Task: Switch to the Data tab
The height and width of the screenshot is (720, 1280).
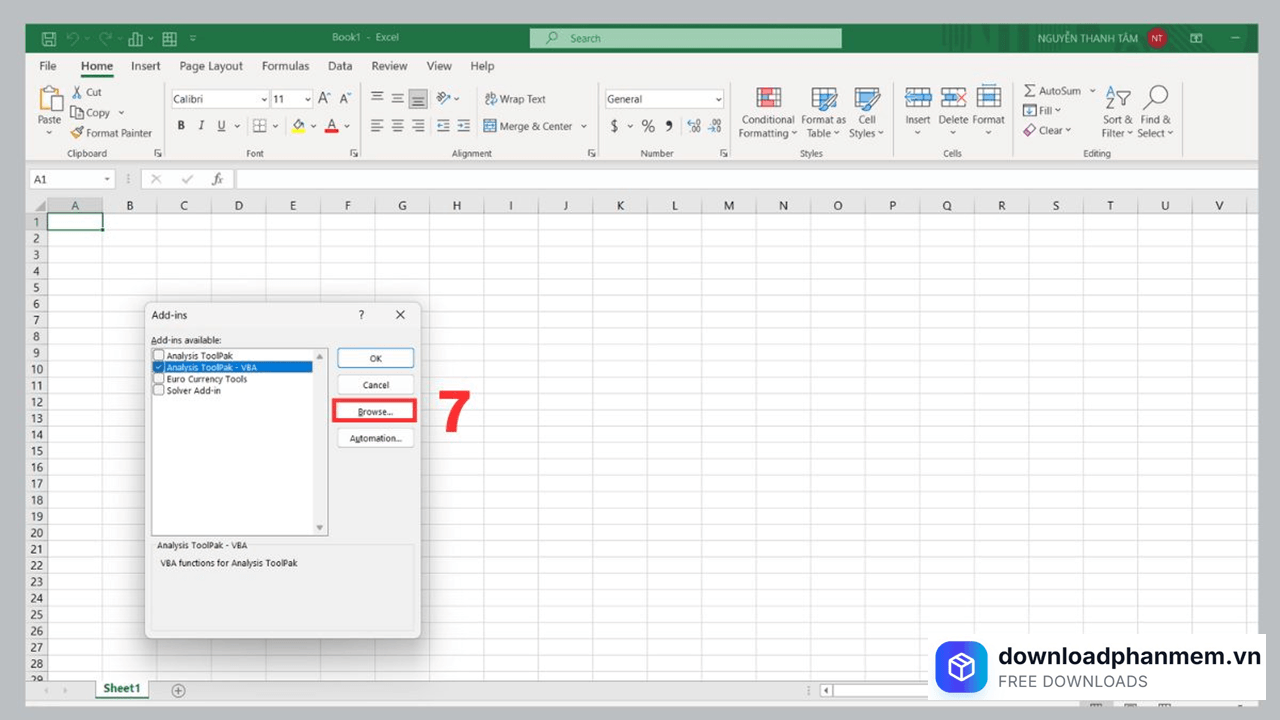Action: (x=340, y=66)
